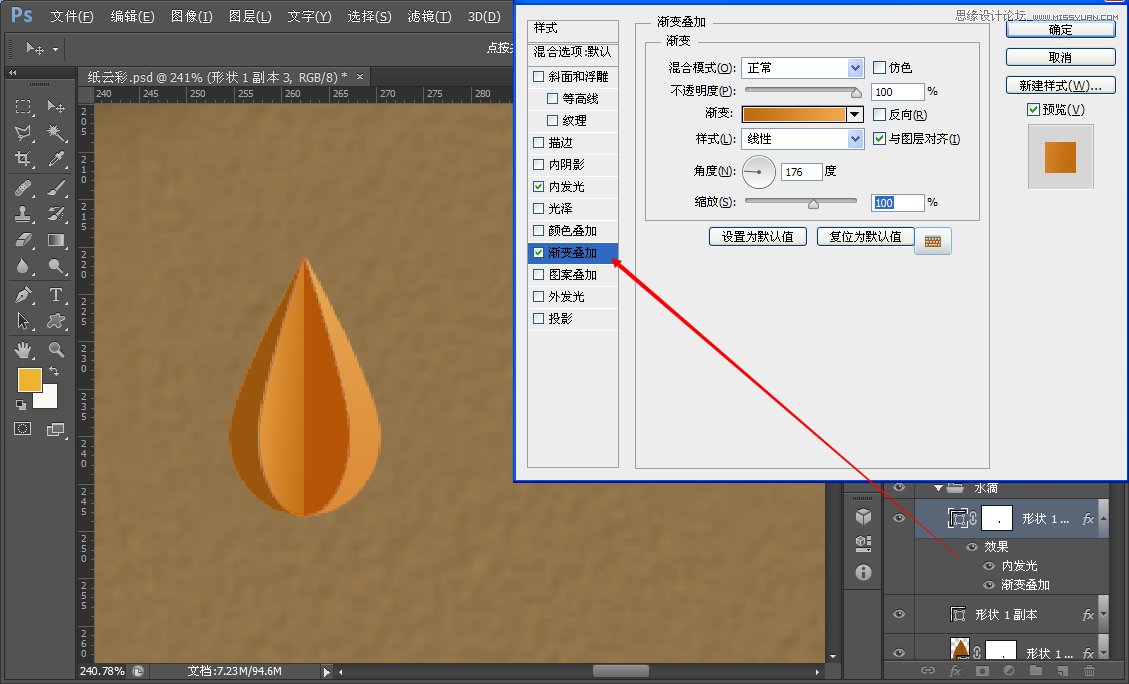1129x684 pixels.
Task: Select the Eraser tool
Action: coord(23,240)
